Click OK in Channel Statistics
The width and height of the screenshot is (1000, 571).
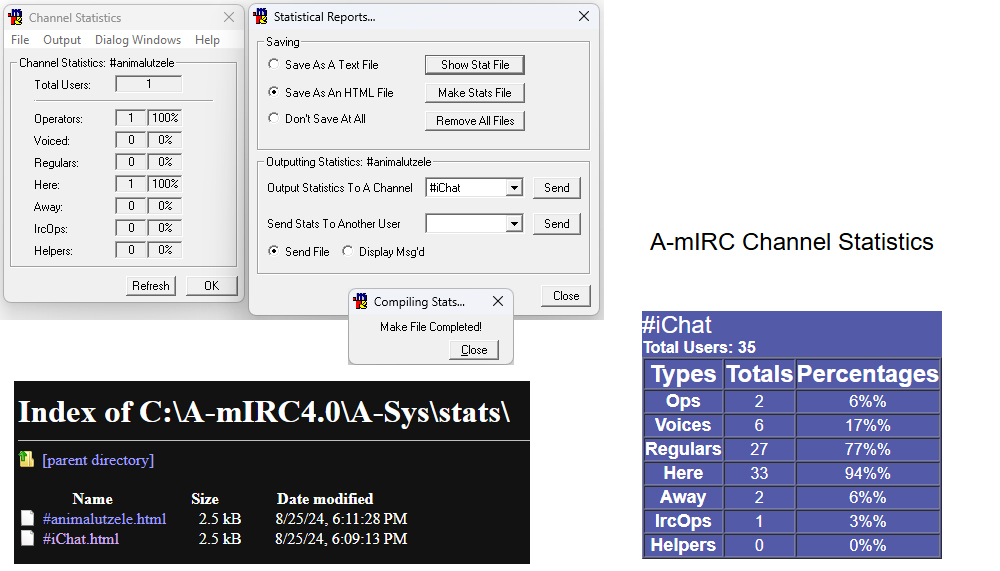(212, 285)
